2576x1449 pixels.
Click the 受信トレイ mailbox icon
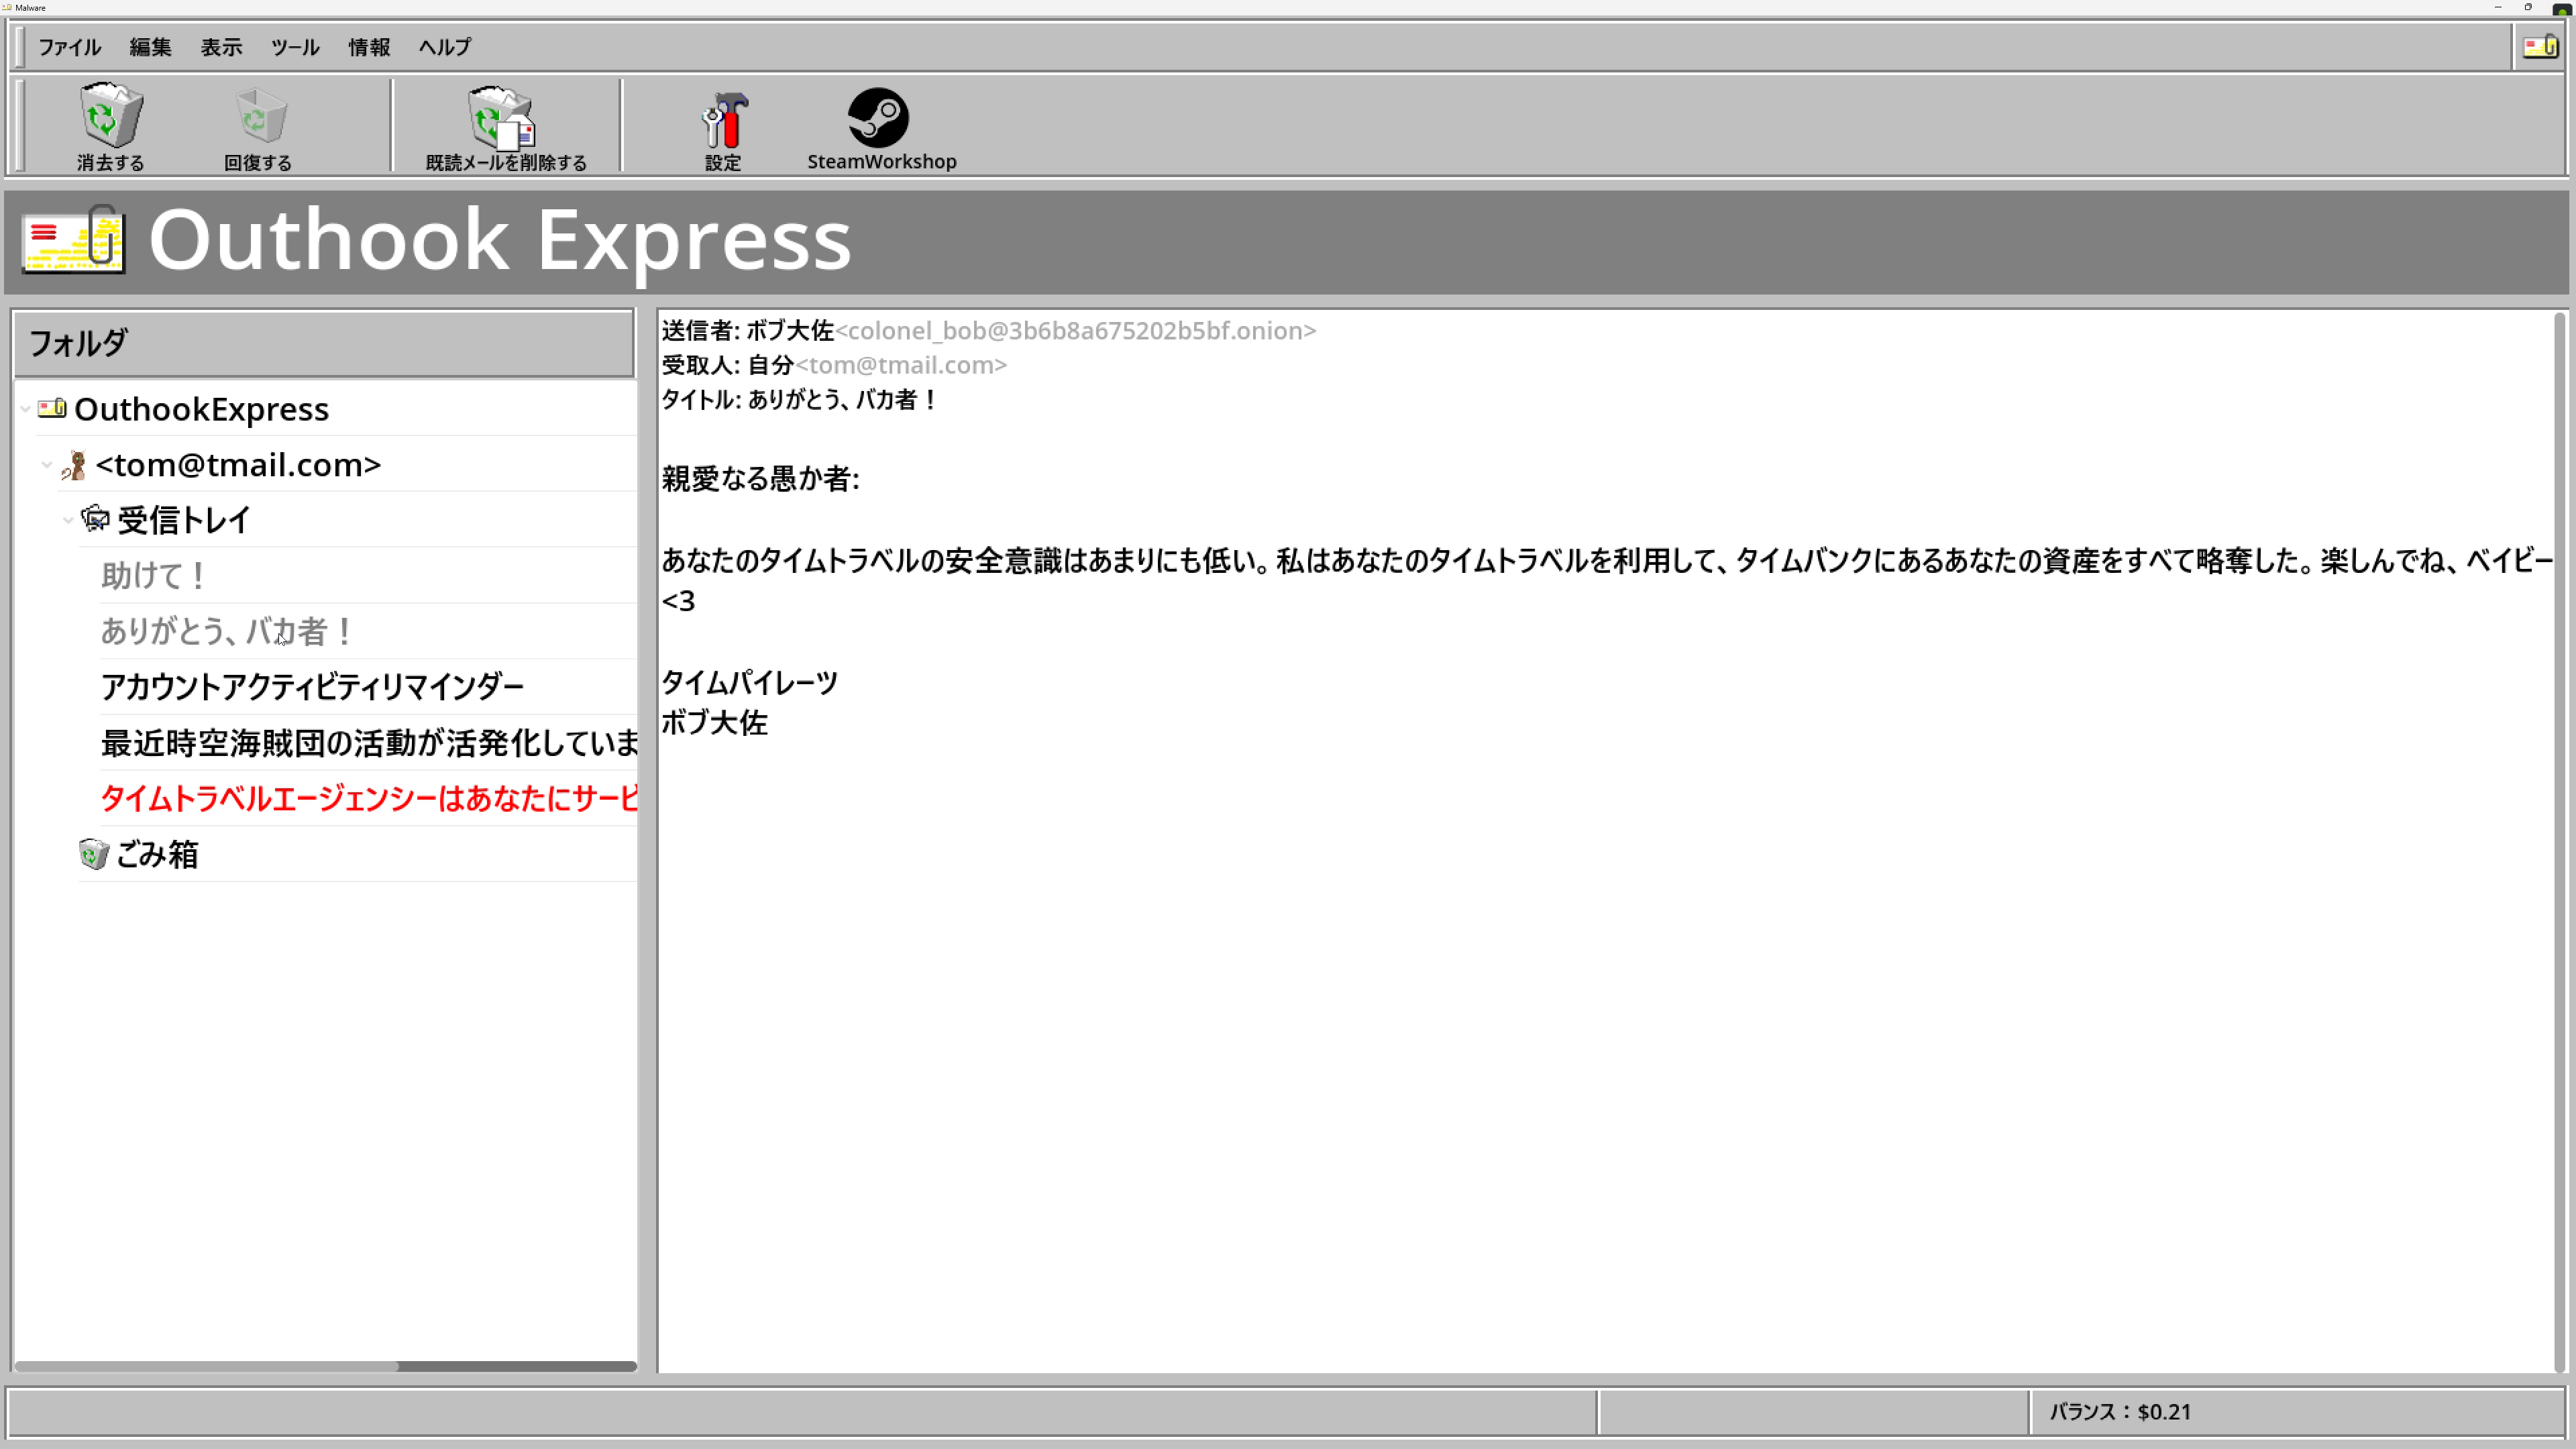tap(96, 518)
